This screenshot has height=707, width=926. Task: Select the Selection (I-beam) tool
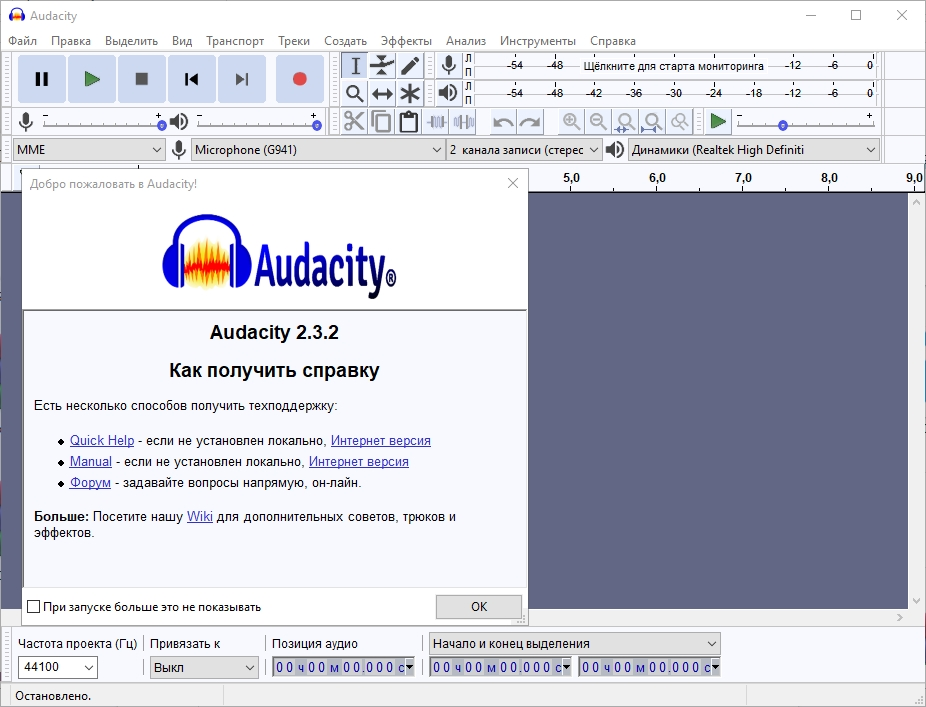point(355,66)
